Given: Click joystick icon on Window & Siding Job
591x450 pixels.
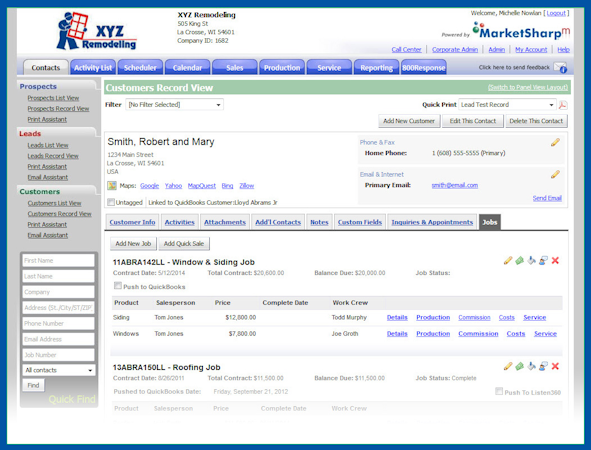Looking at the screenshot, I should tap(531, 260).
